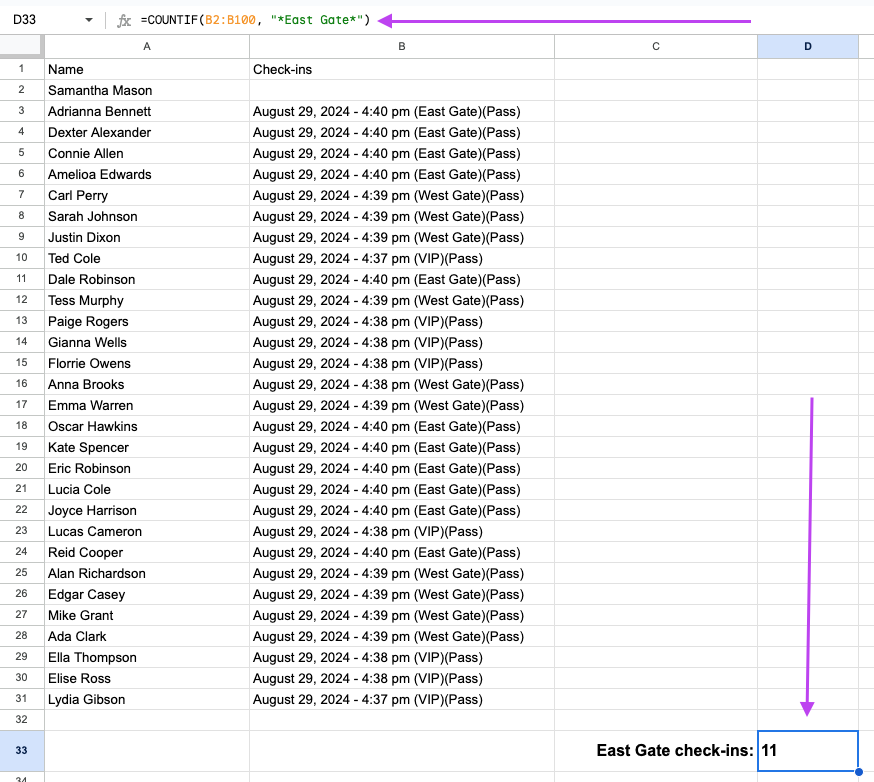Click into the COUNTIF formula bar text
Viewport: 874px width, 782px height.
[255, 20]
